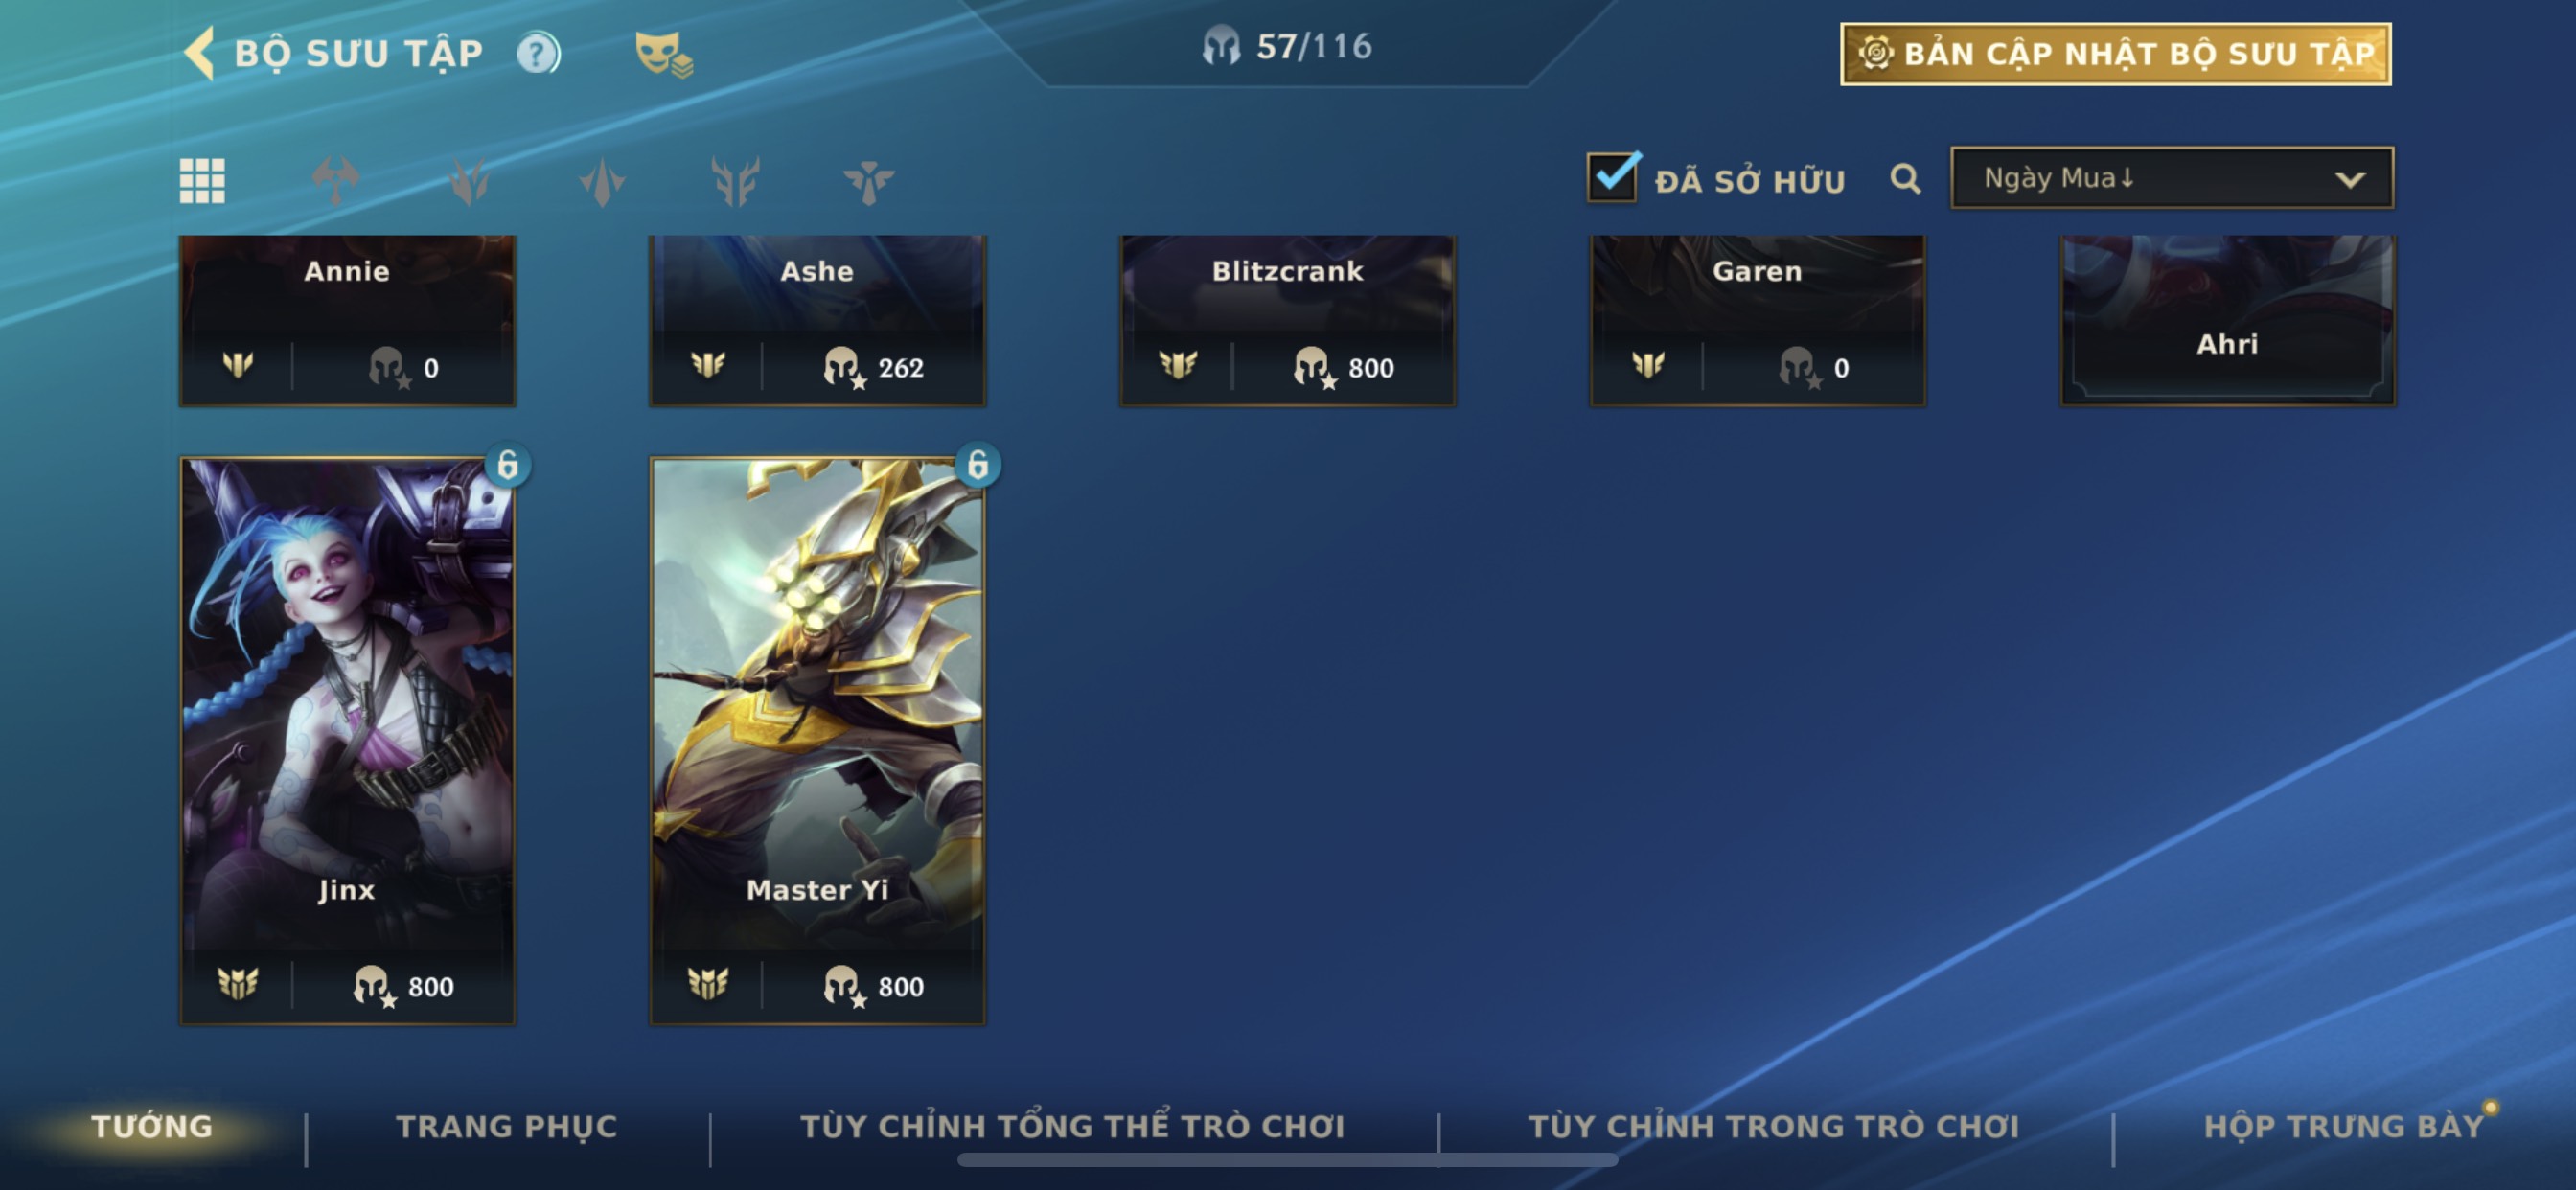The image size is (2576, 1190).
Task: Open the Hộp Trưng Bày tab
Action: click(x=2344, y=1126)
